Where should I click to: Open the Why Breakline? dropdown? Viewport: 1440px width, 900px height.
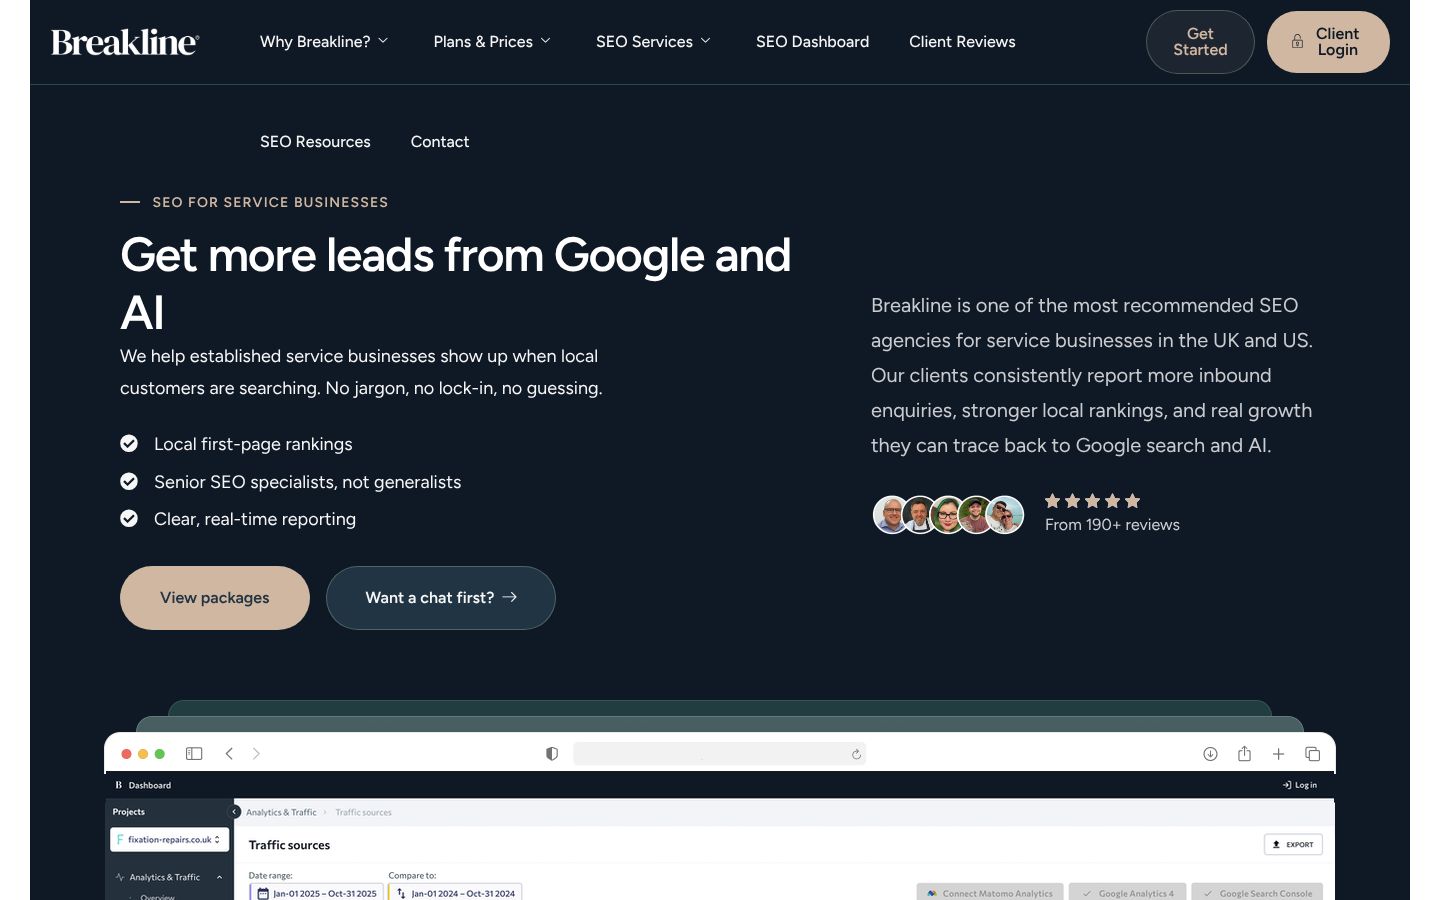point(324,42)
